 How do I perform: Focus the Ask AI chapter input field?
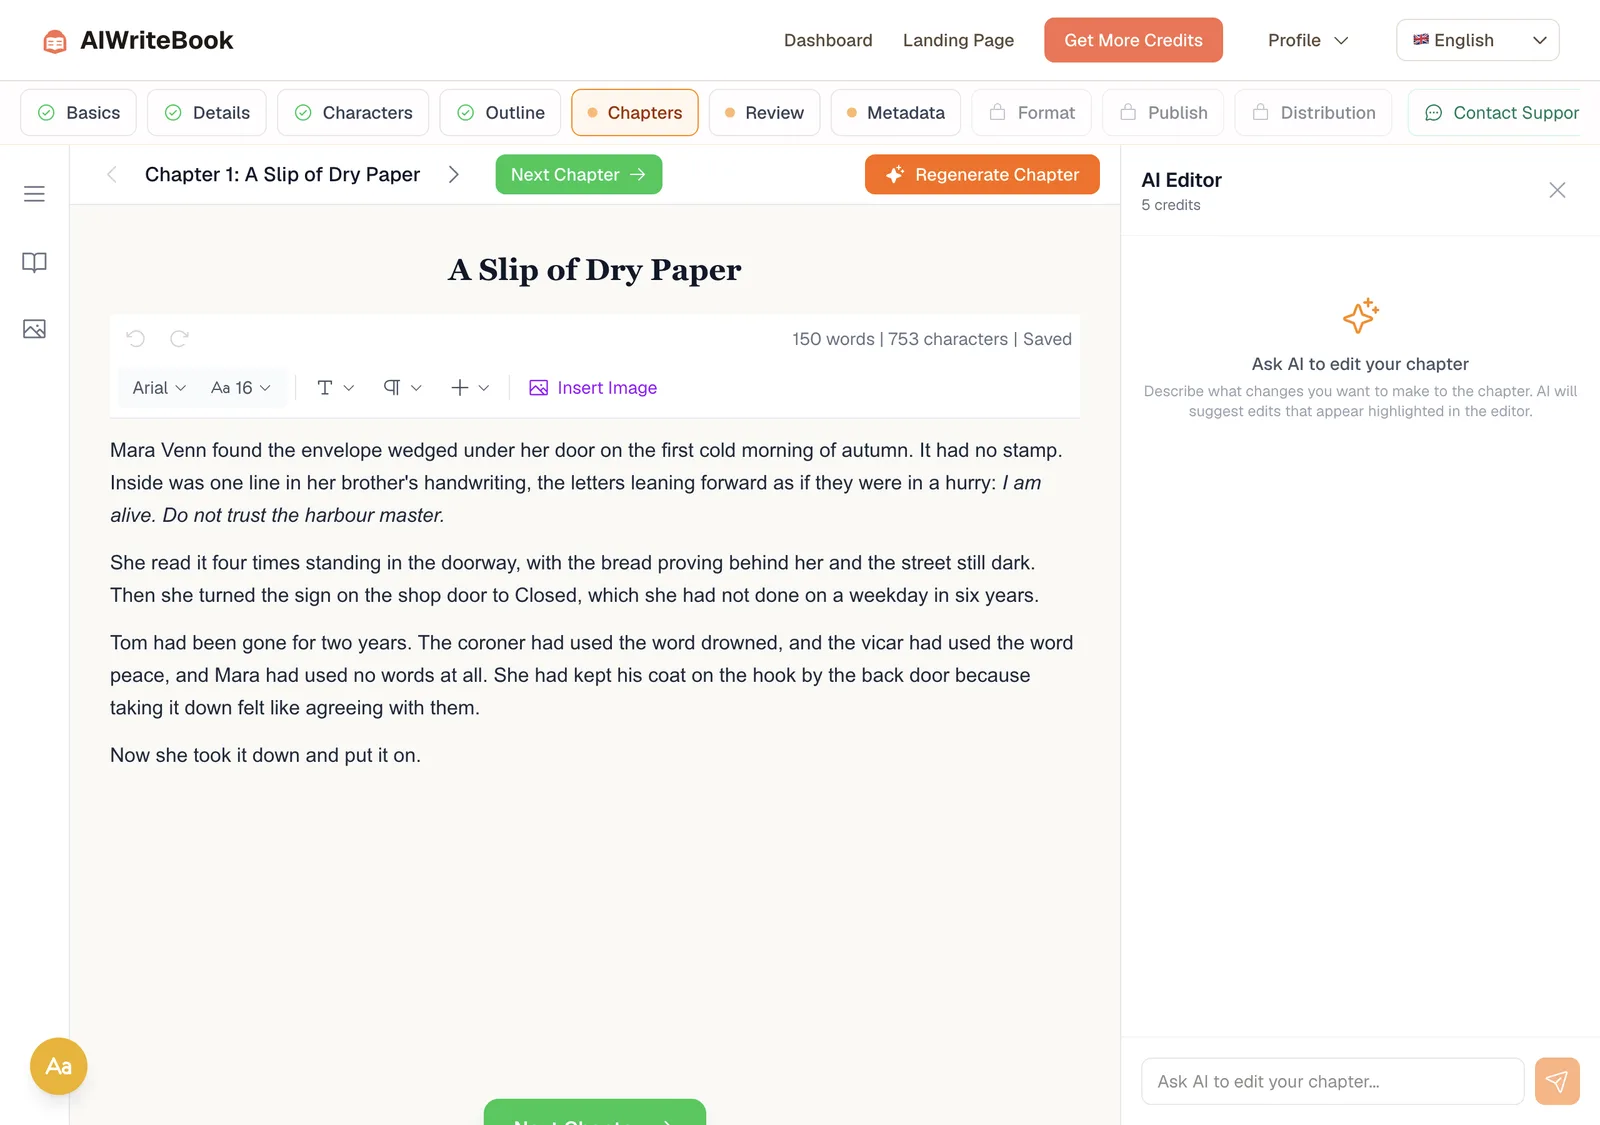coord(1332,1081)
